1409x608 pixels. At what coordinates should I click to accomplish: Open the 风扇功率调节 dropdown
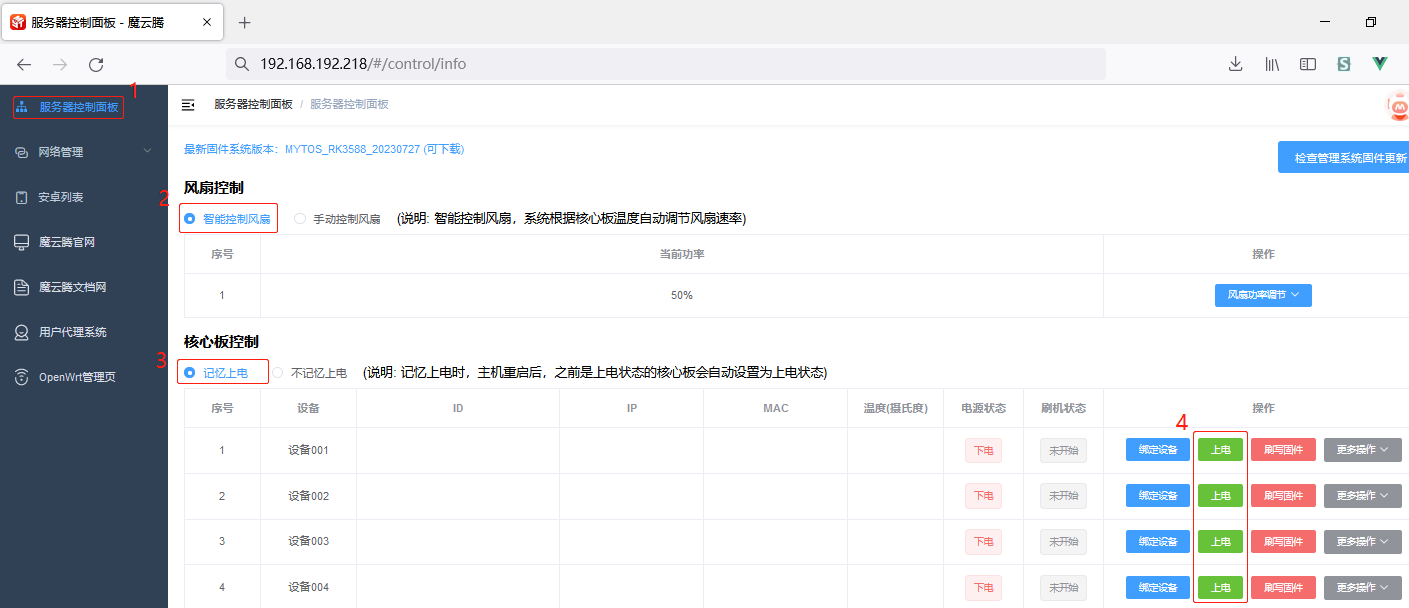click(x=1263, y=295)
